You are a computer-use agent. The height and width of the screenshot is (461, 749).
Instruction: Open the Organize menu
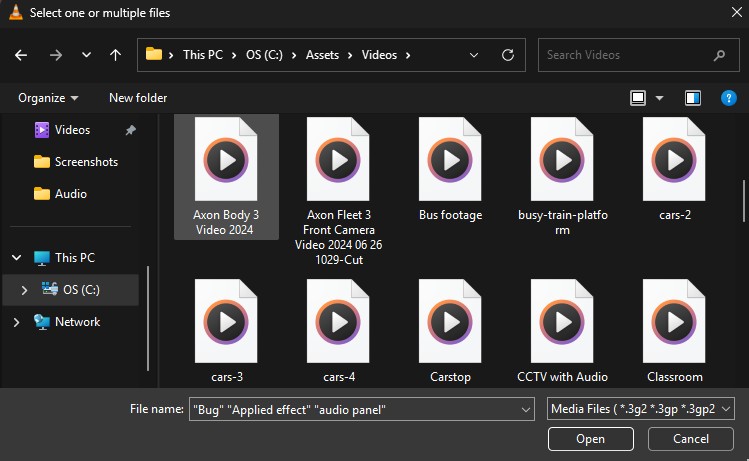48,98
